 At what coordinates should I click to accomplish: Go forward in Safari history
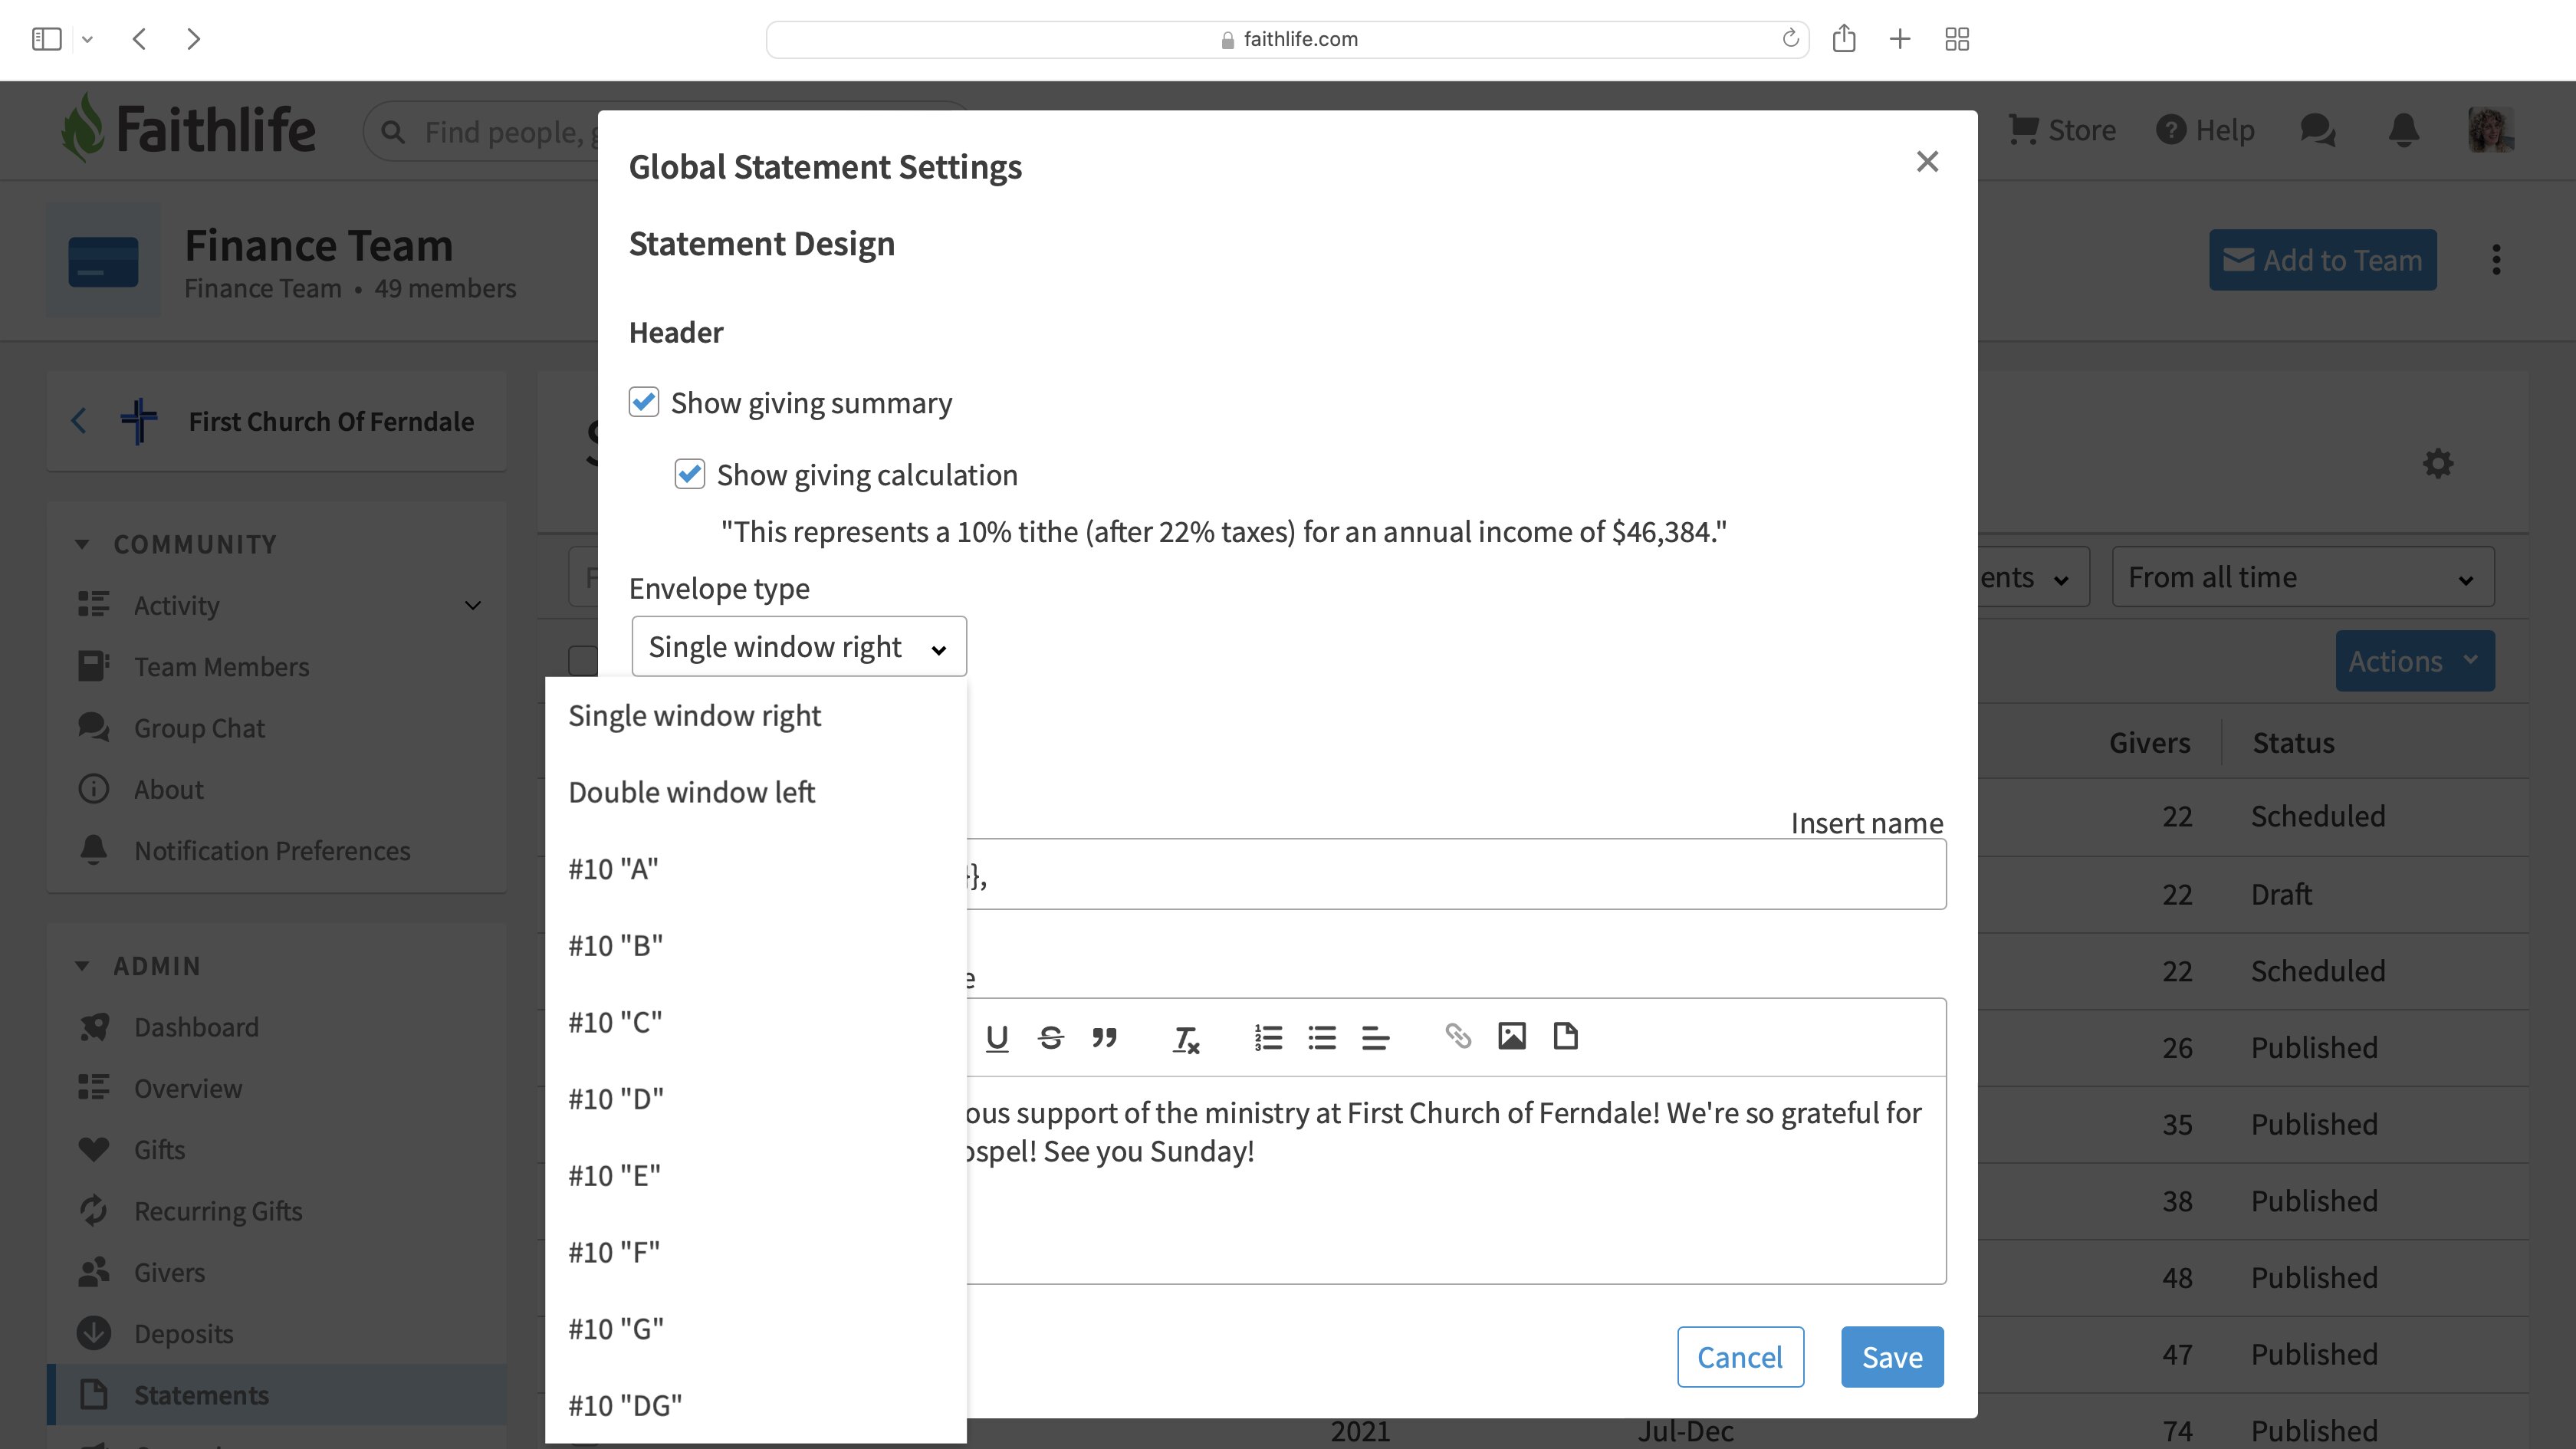(x=194, y=39)
